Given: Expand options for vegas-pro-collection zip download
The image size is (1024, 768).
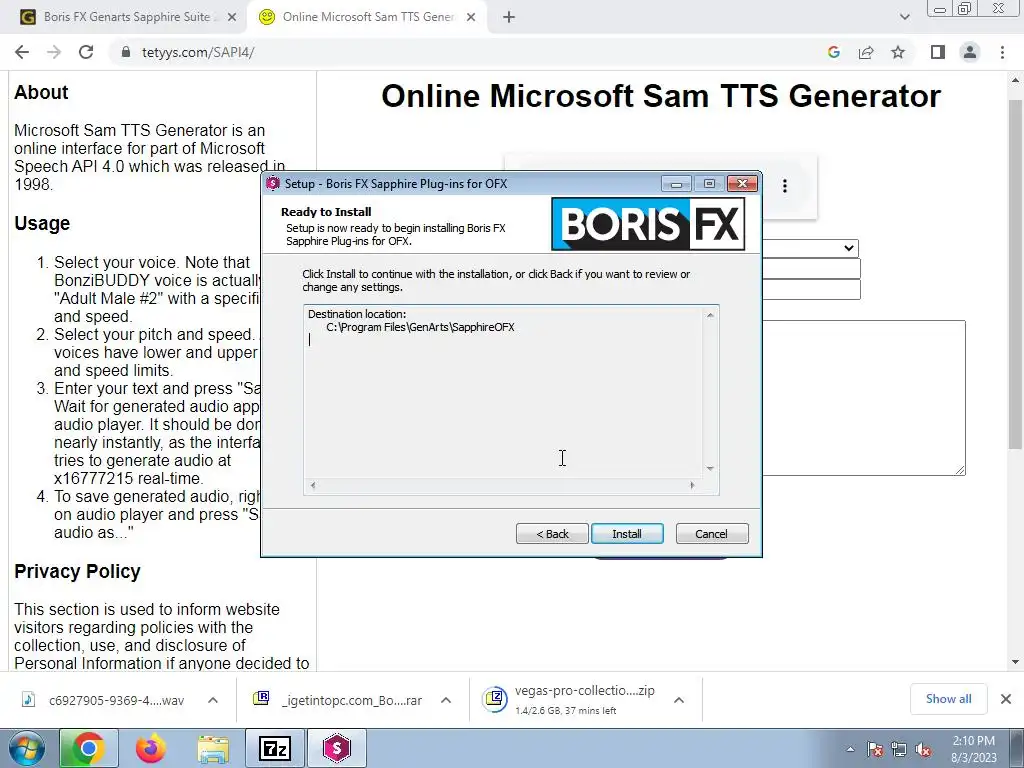Looking at the screenshot, I should click(x=679, y=700).
